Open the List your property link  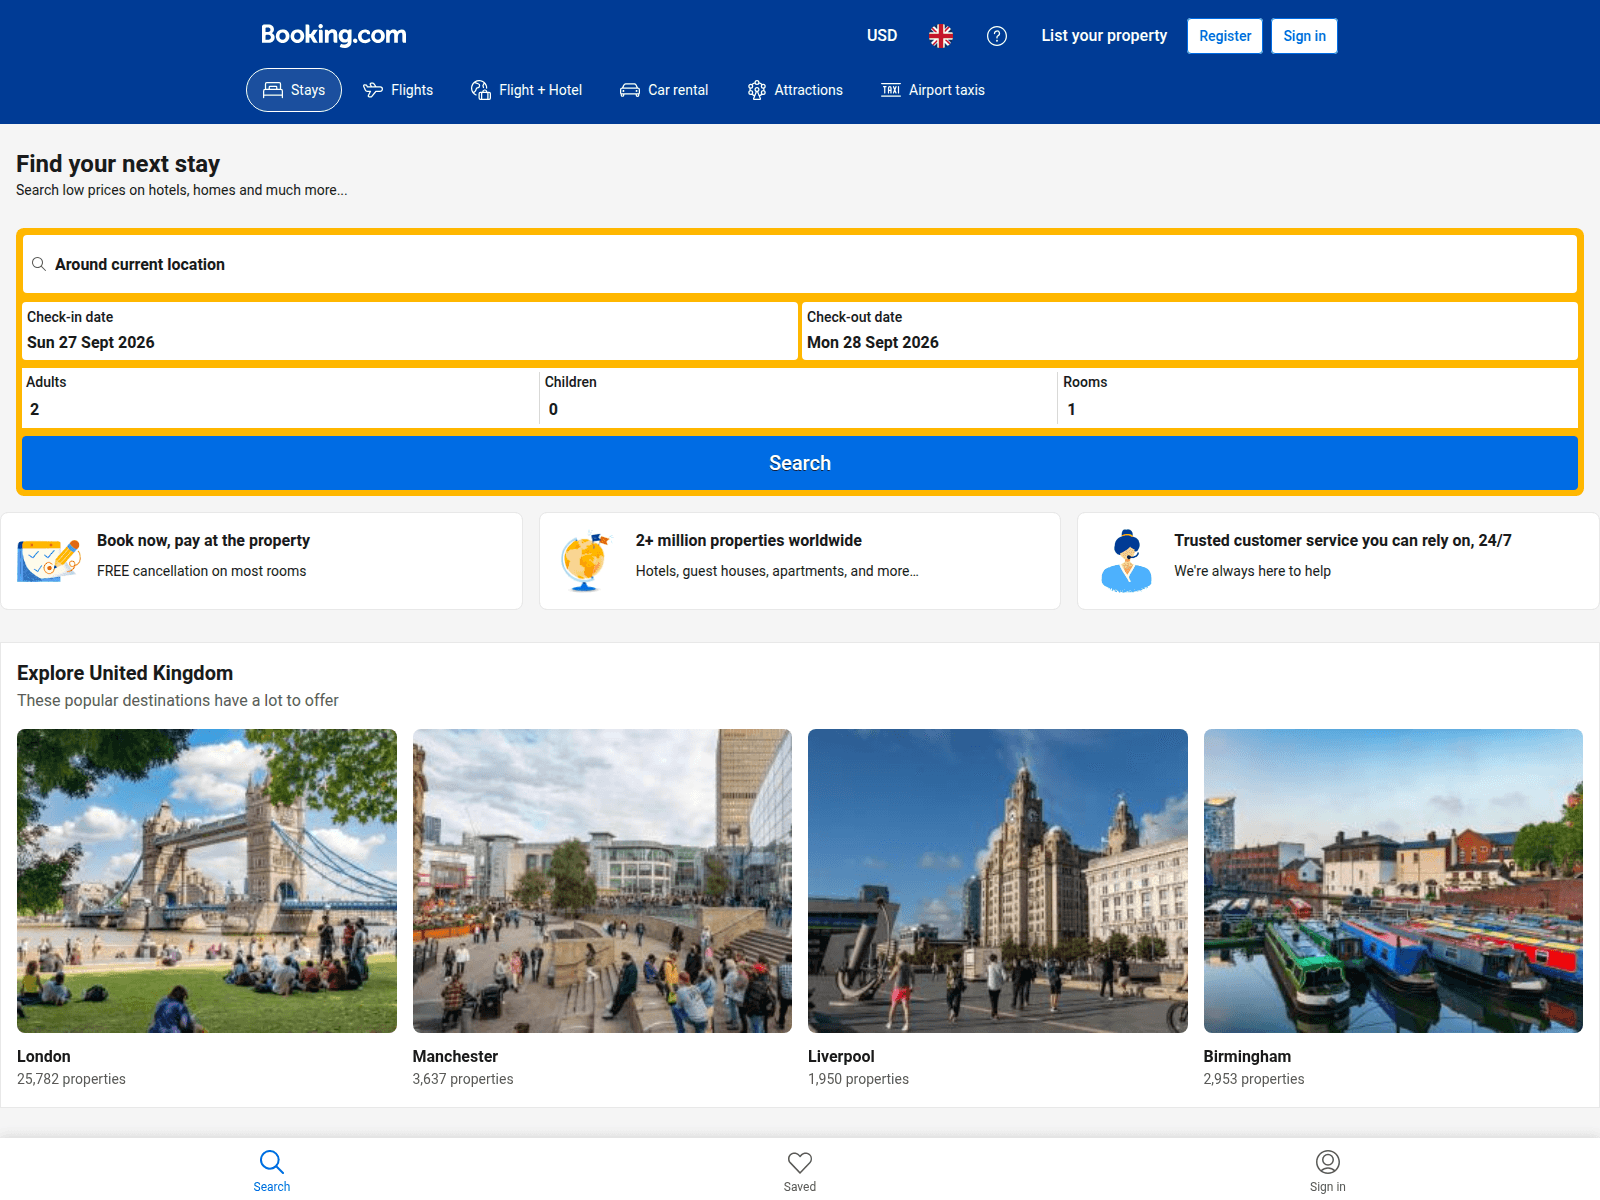point(1104,36)
